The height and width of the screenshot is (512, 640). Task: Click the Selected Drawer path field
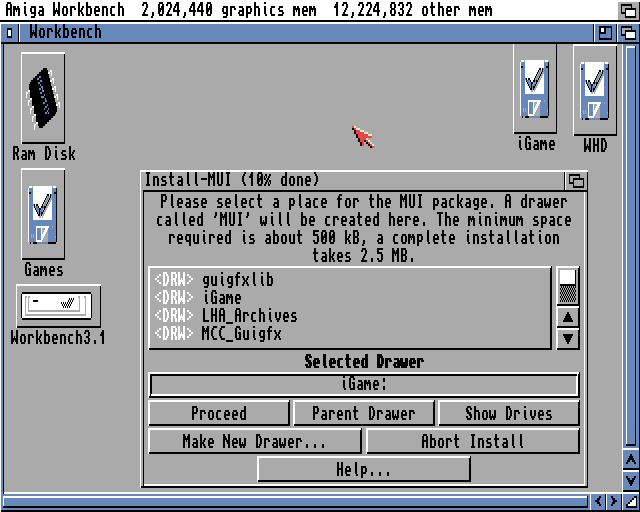363,385
